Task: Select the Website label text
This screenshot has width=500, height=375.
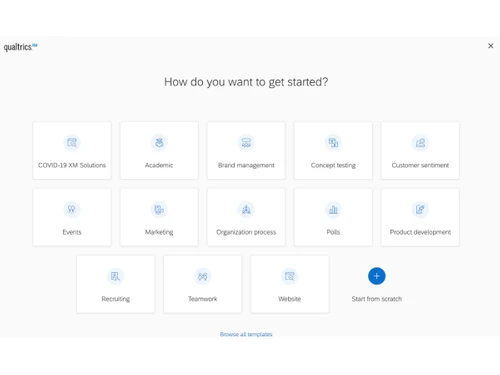Action: point(289,299)
